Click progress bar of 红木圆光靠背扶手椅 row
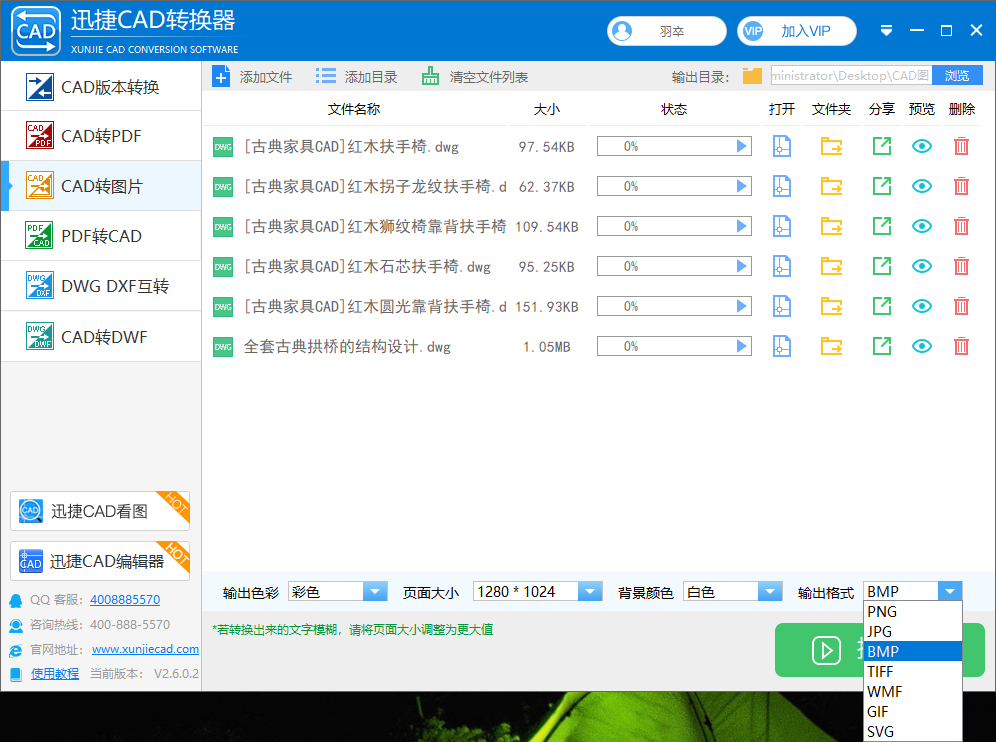The width and height of the screenshot is (996, 742). tap(674, 306)
